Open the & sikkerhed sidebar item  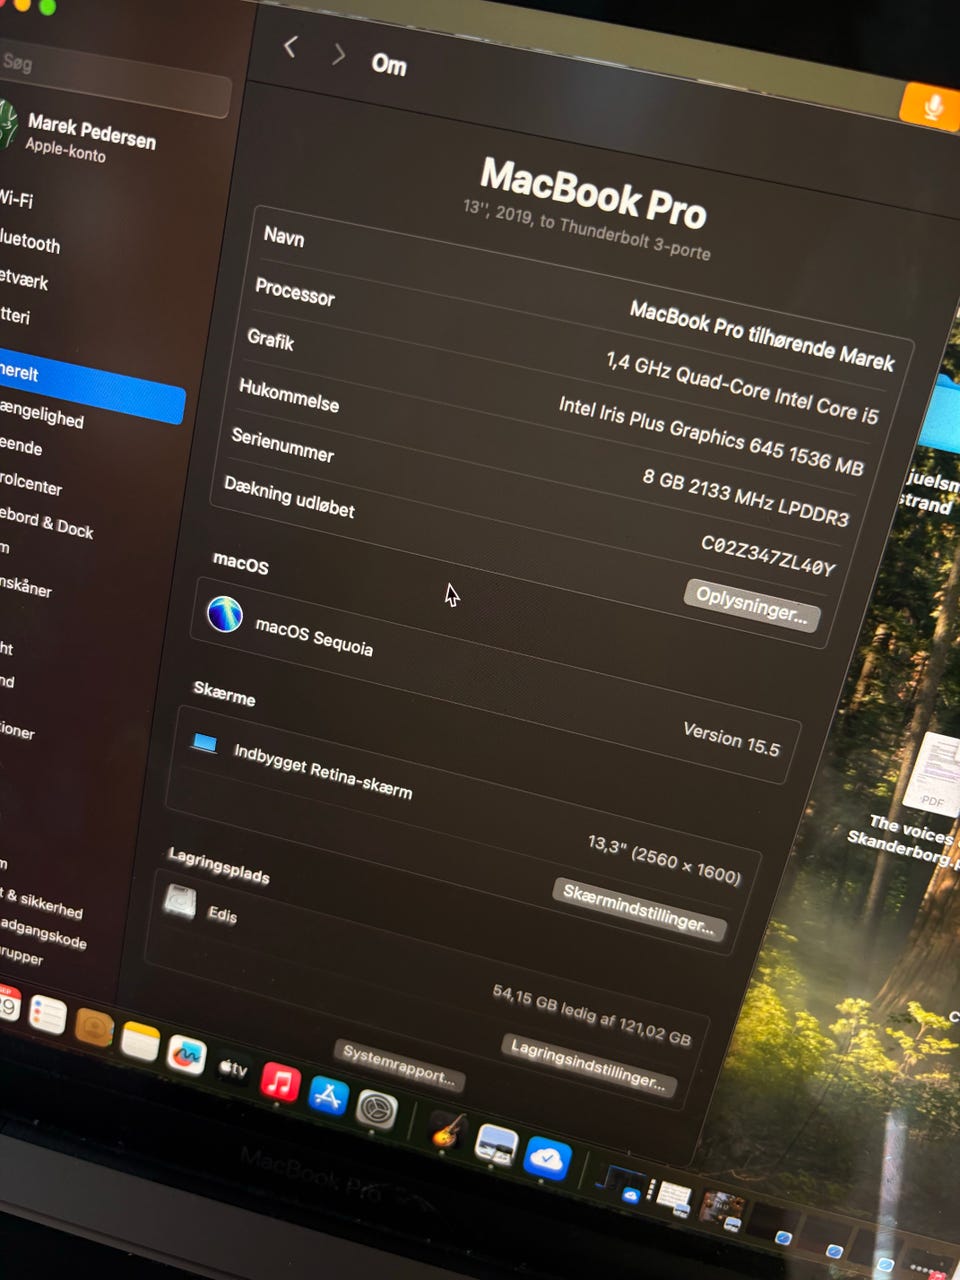click(x=42, y=902)
